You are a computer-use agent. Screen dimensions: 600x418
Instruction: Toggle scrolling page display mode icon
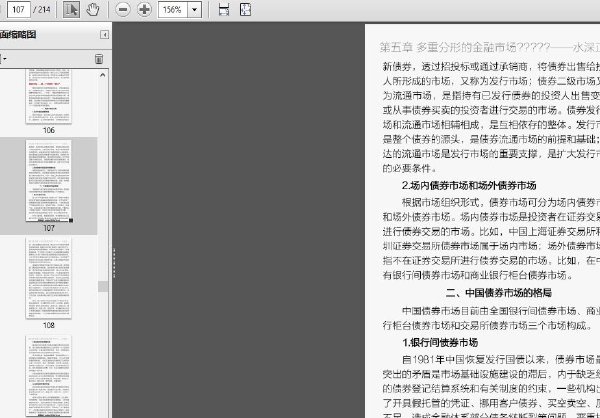click(x=224, y=10)
